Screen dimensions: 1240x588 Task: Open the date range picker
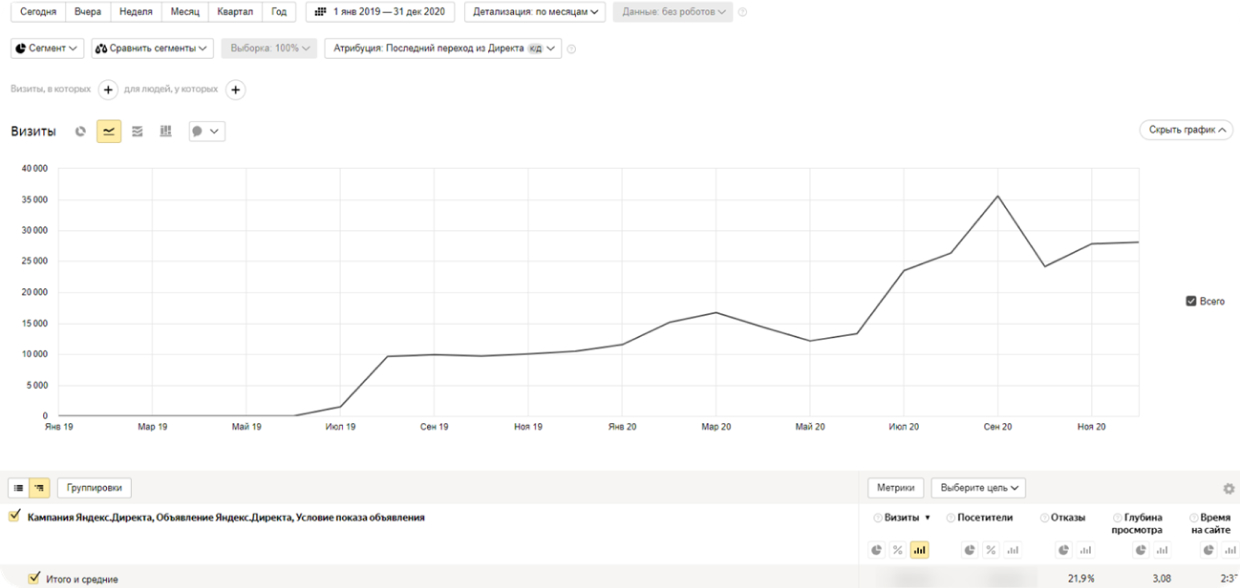[x=380, y=12]
